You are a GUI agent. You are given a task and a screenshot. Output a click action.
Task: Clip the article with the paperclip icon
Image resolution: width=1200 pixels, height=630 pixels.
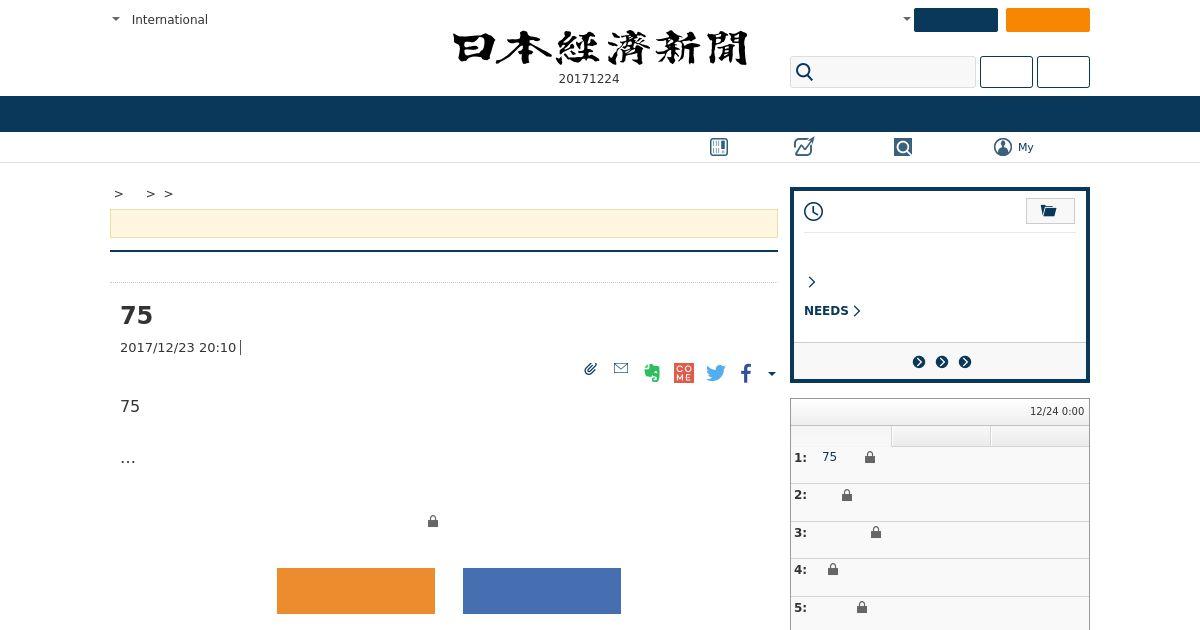(x=590, y=369)
